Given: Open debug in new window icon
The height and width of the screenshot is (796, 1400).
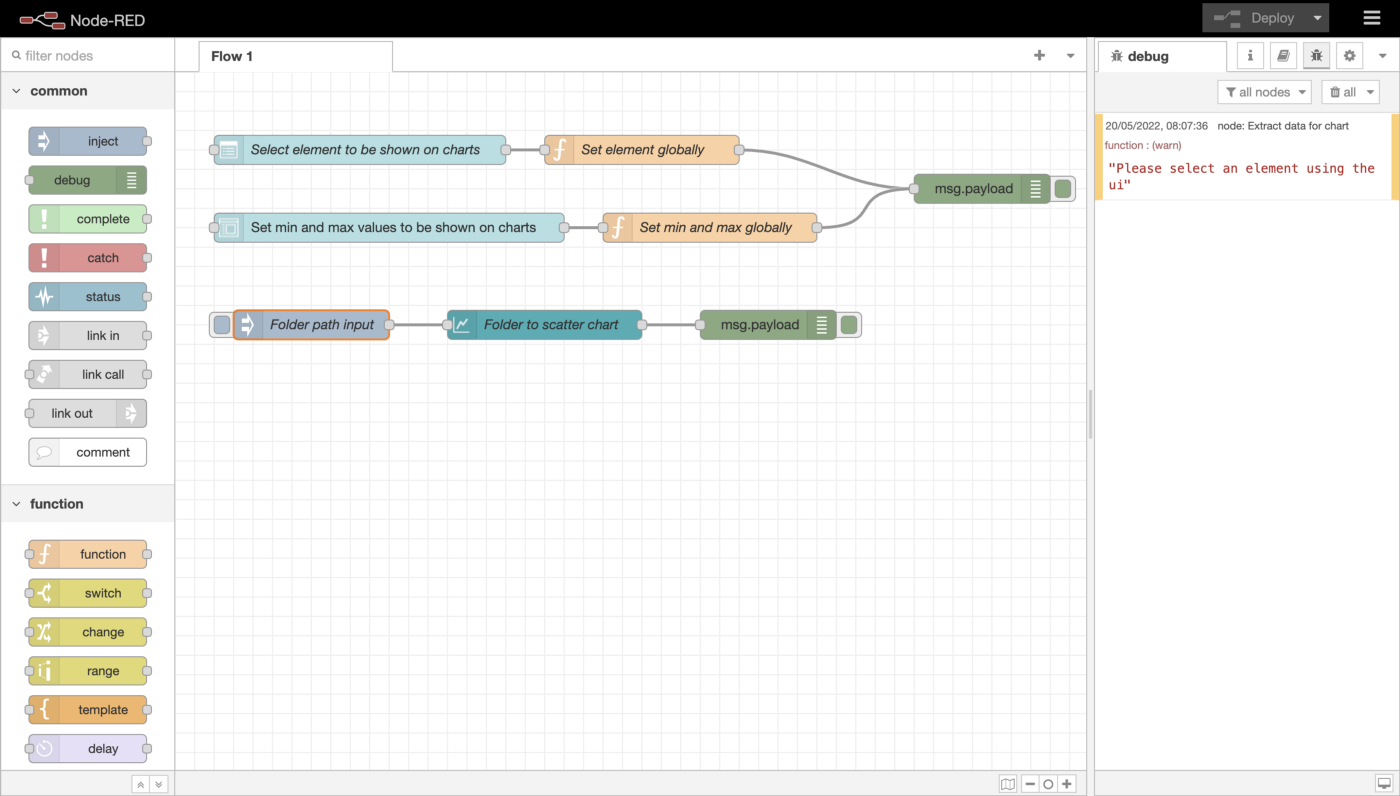Looking at the screenshot, I should pyautogui.click(x=1384, y=783).
